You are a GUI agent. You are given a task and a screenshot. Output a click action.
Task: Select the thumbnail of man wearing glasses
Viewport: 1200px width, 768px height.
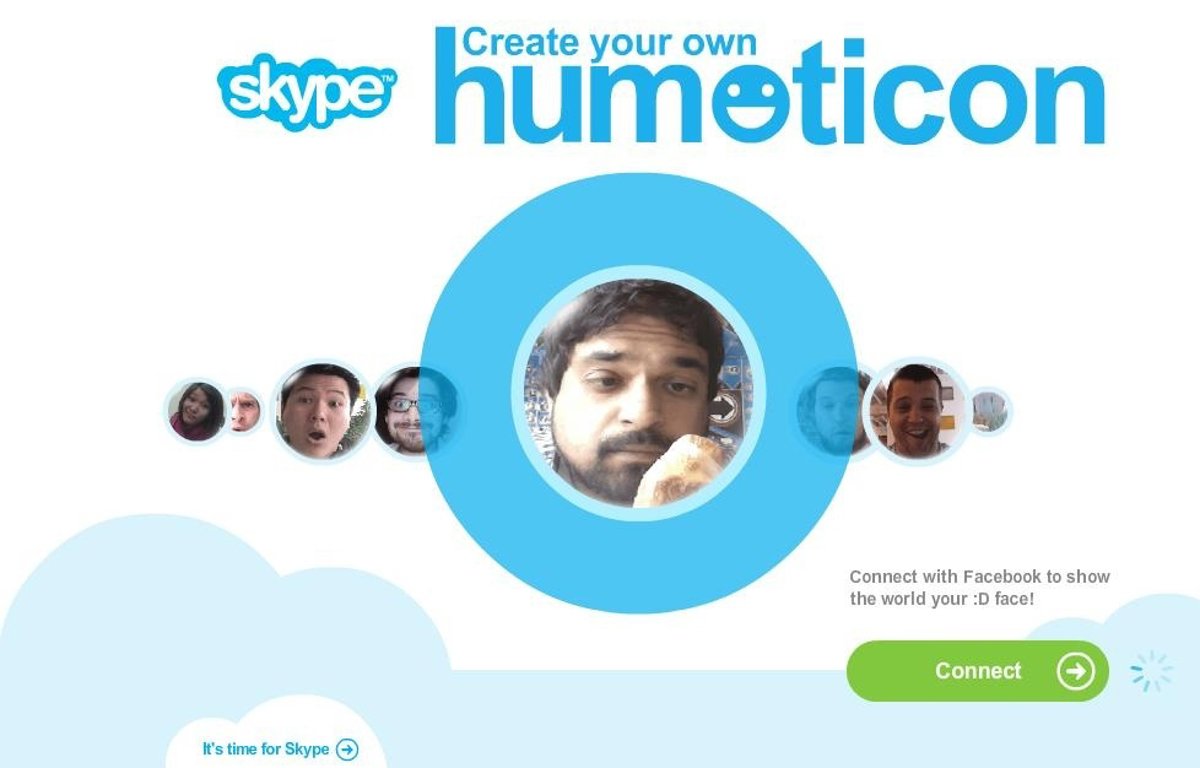tap(410, 410)
